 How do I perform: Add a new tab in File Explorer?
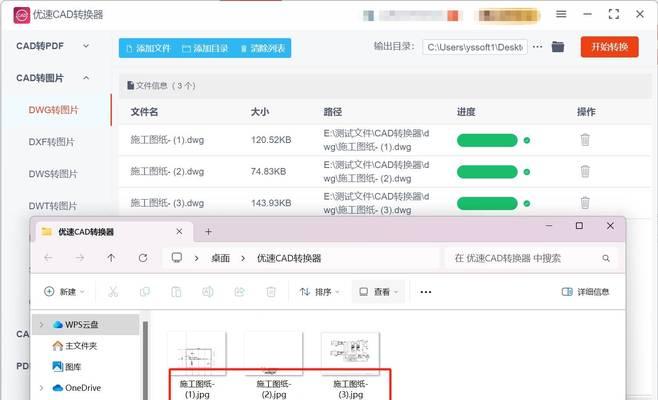point(208,232)
